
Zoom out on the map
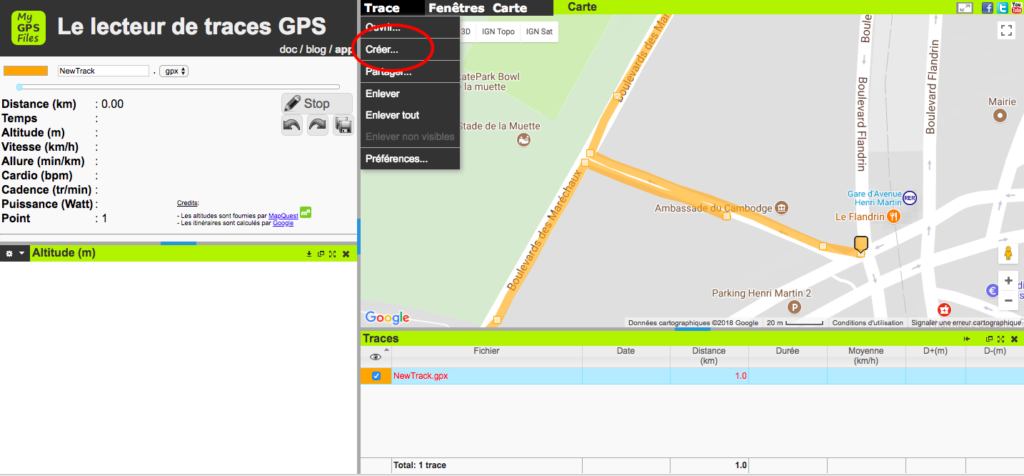pos(1008,300)
